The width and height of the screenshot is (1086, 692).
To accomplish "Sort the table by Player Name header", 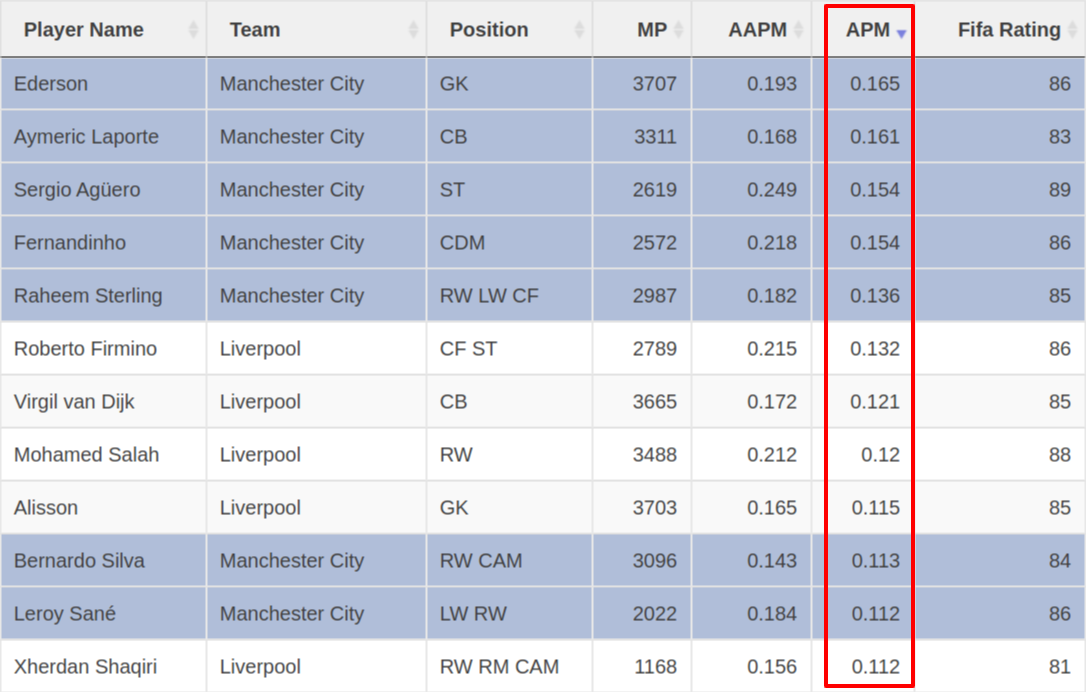I will click(84, 30).
